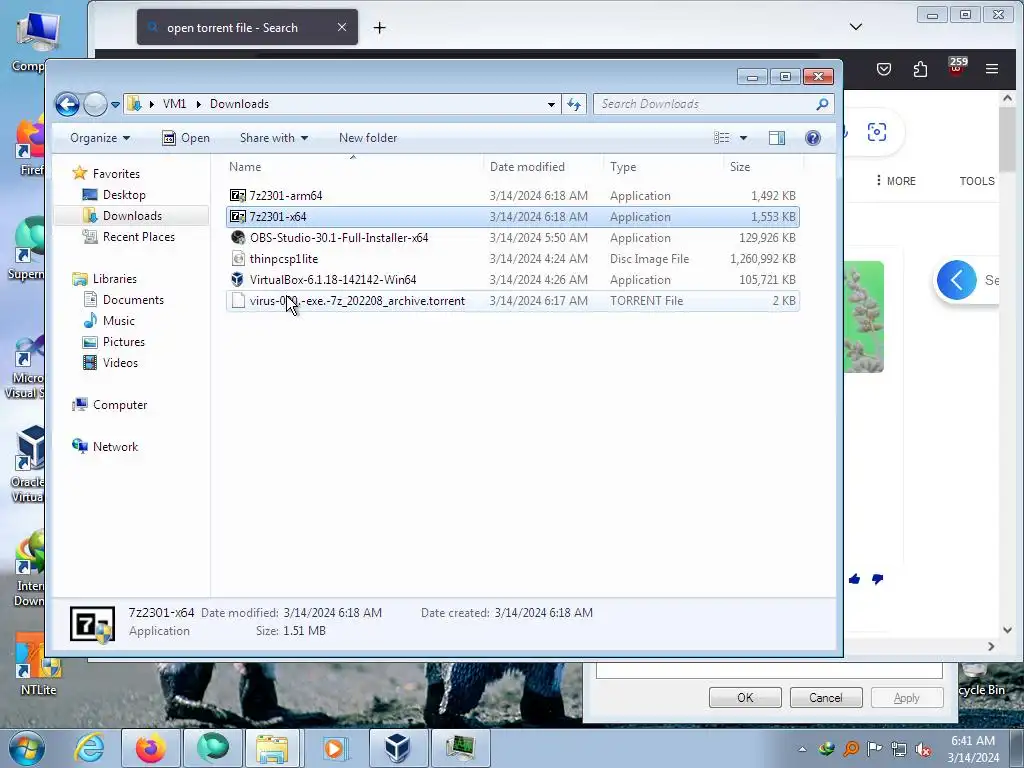The height and width of the screenshot is (768, 1024).
Task: Open Videos library
Action: [x=120, y=362]
